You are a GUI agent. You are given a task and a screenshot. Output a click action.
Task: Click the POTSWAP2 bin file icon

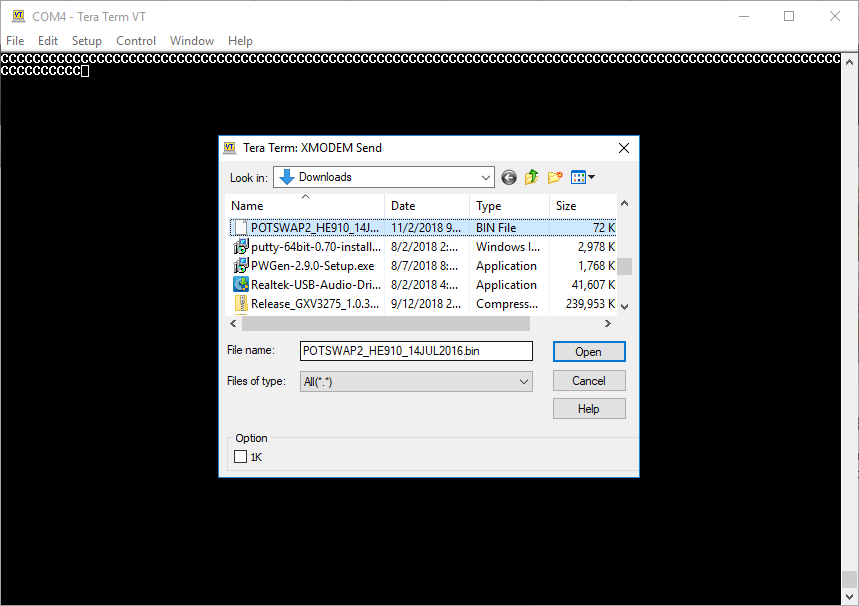(x=240, y=227)
